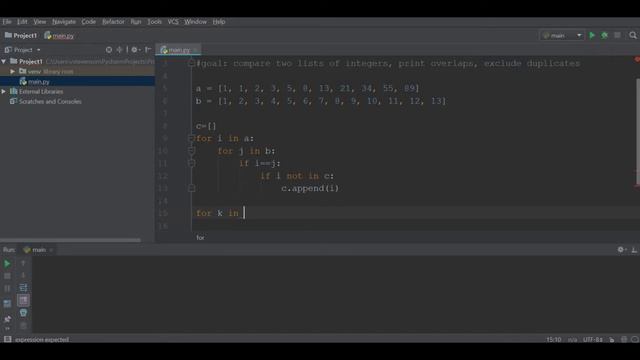The height and width of the screenshot is (360, 640).
Task: Click the down arrow in Run panel
Action: pos(23,276)
